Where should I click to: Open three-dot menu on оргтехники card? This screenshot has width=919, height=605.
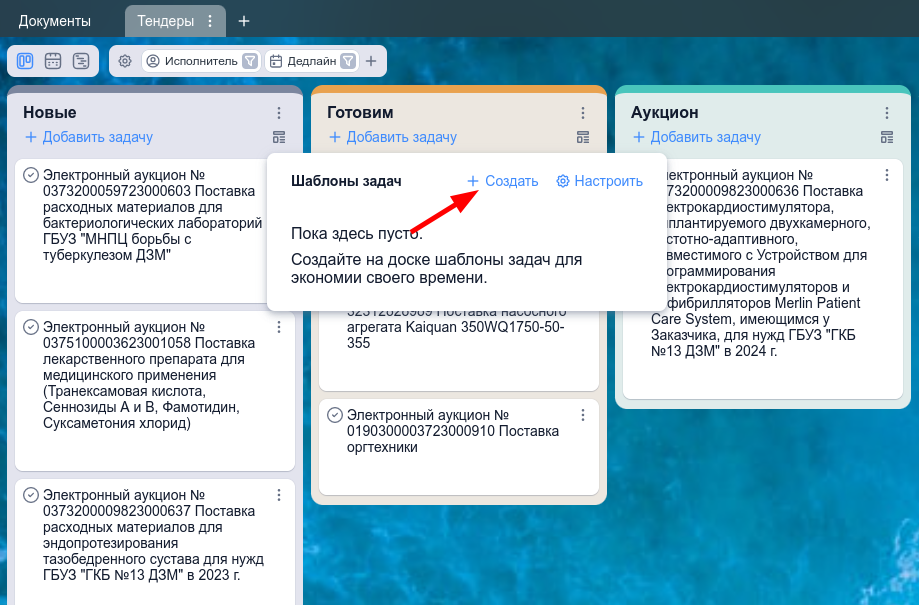(583, 414)
